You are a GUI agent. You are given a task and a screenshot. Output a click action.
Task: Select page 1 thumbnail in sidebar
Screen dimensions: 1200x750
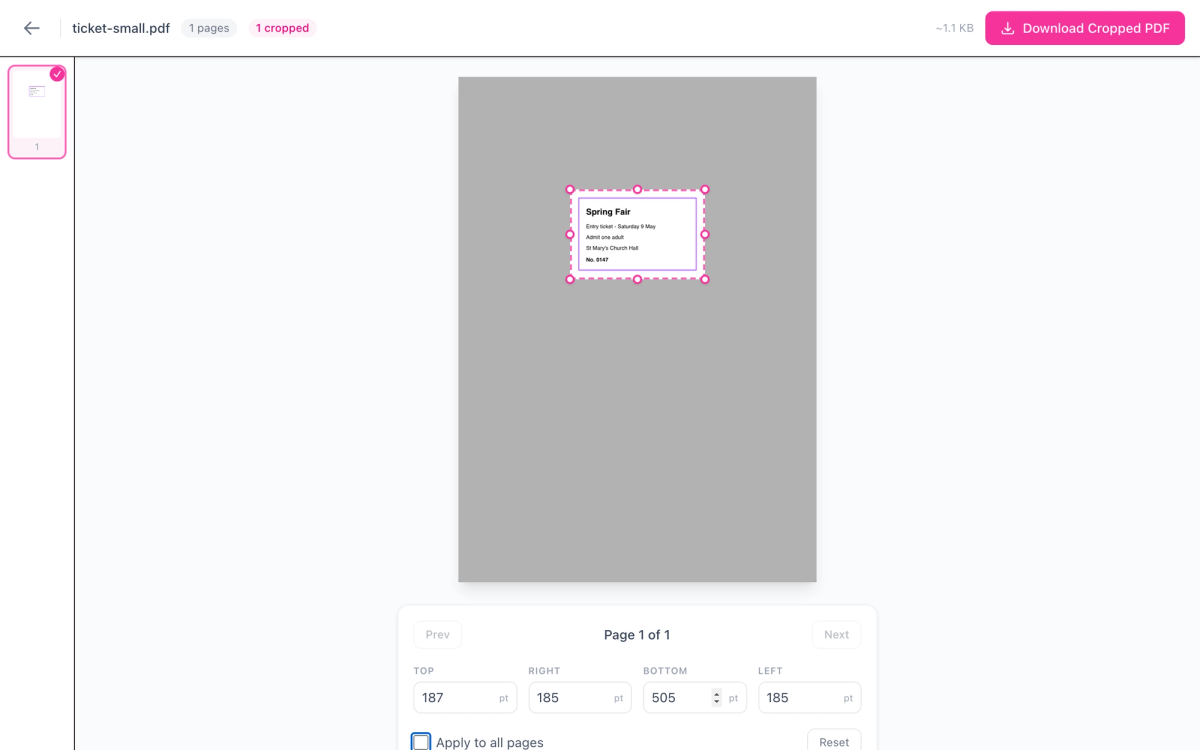(x=37, y=112)
